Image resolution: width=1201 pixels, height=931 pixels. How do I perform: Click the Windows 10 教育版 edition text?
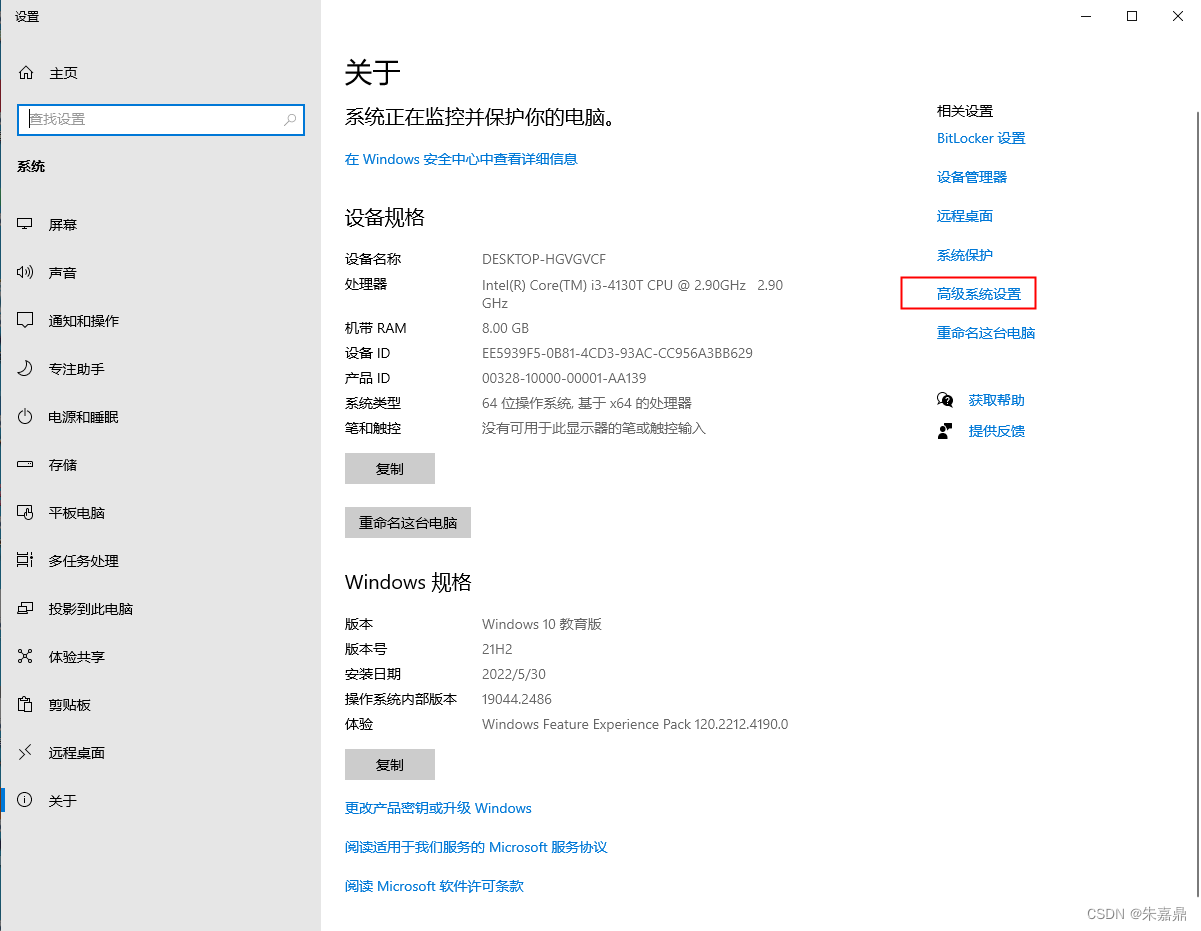coord(542,624)
